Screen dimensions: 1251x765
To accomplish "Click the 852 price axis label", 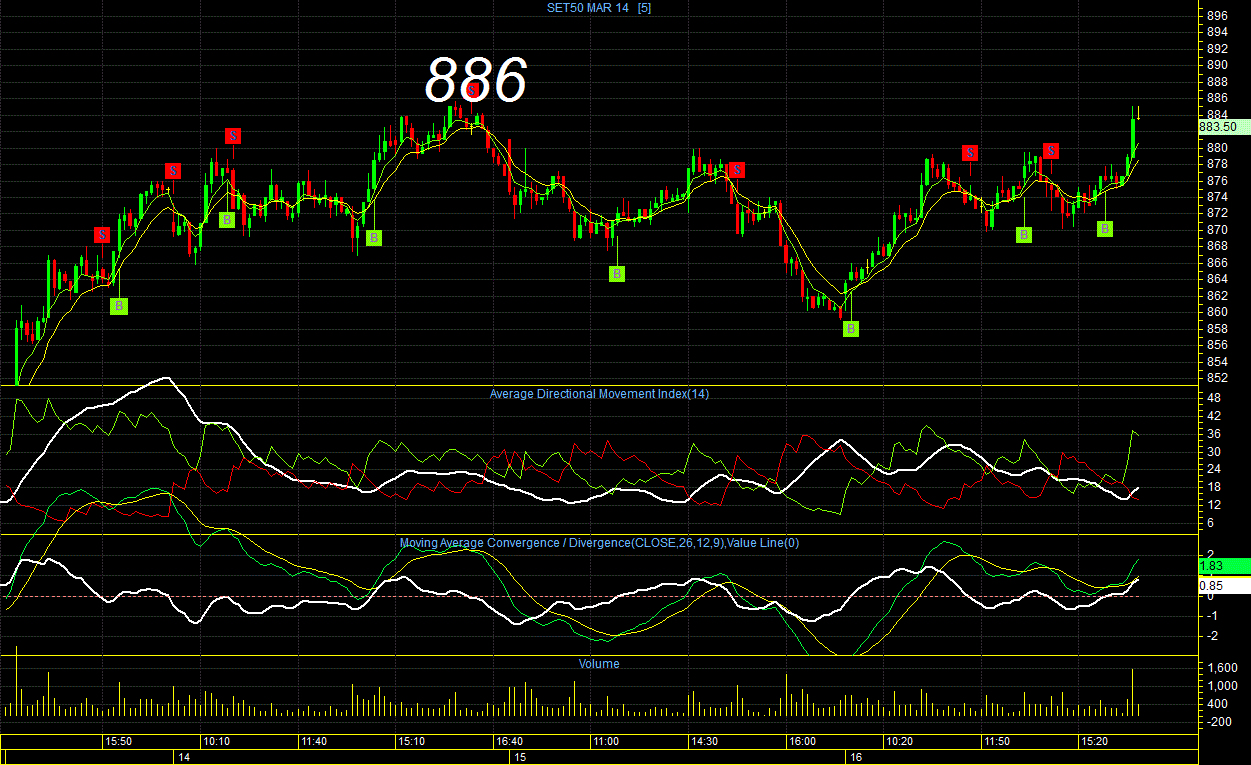I will coord(1217,378).
